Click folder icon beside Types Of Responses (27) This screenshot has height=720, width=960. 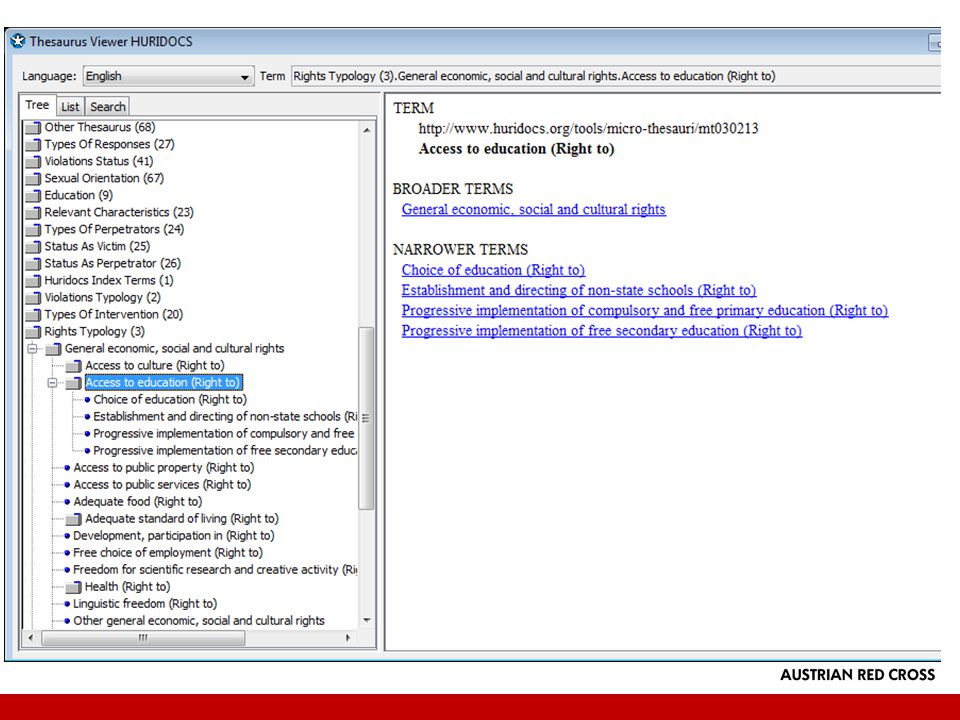33,144
